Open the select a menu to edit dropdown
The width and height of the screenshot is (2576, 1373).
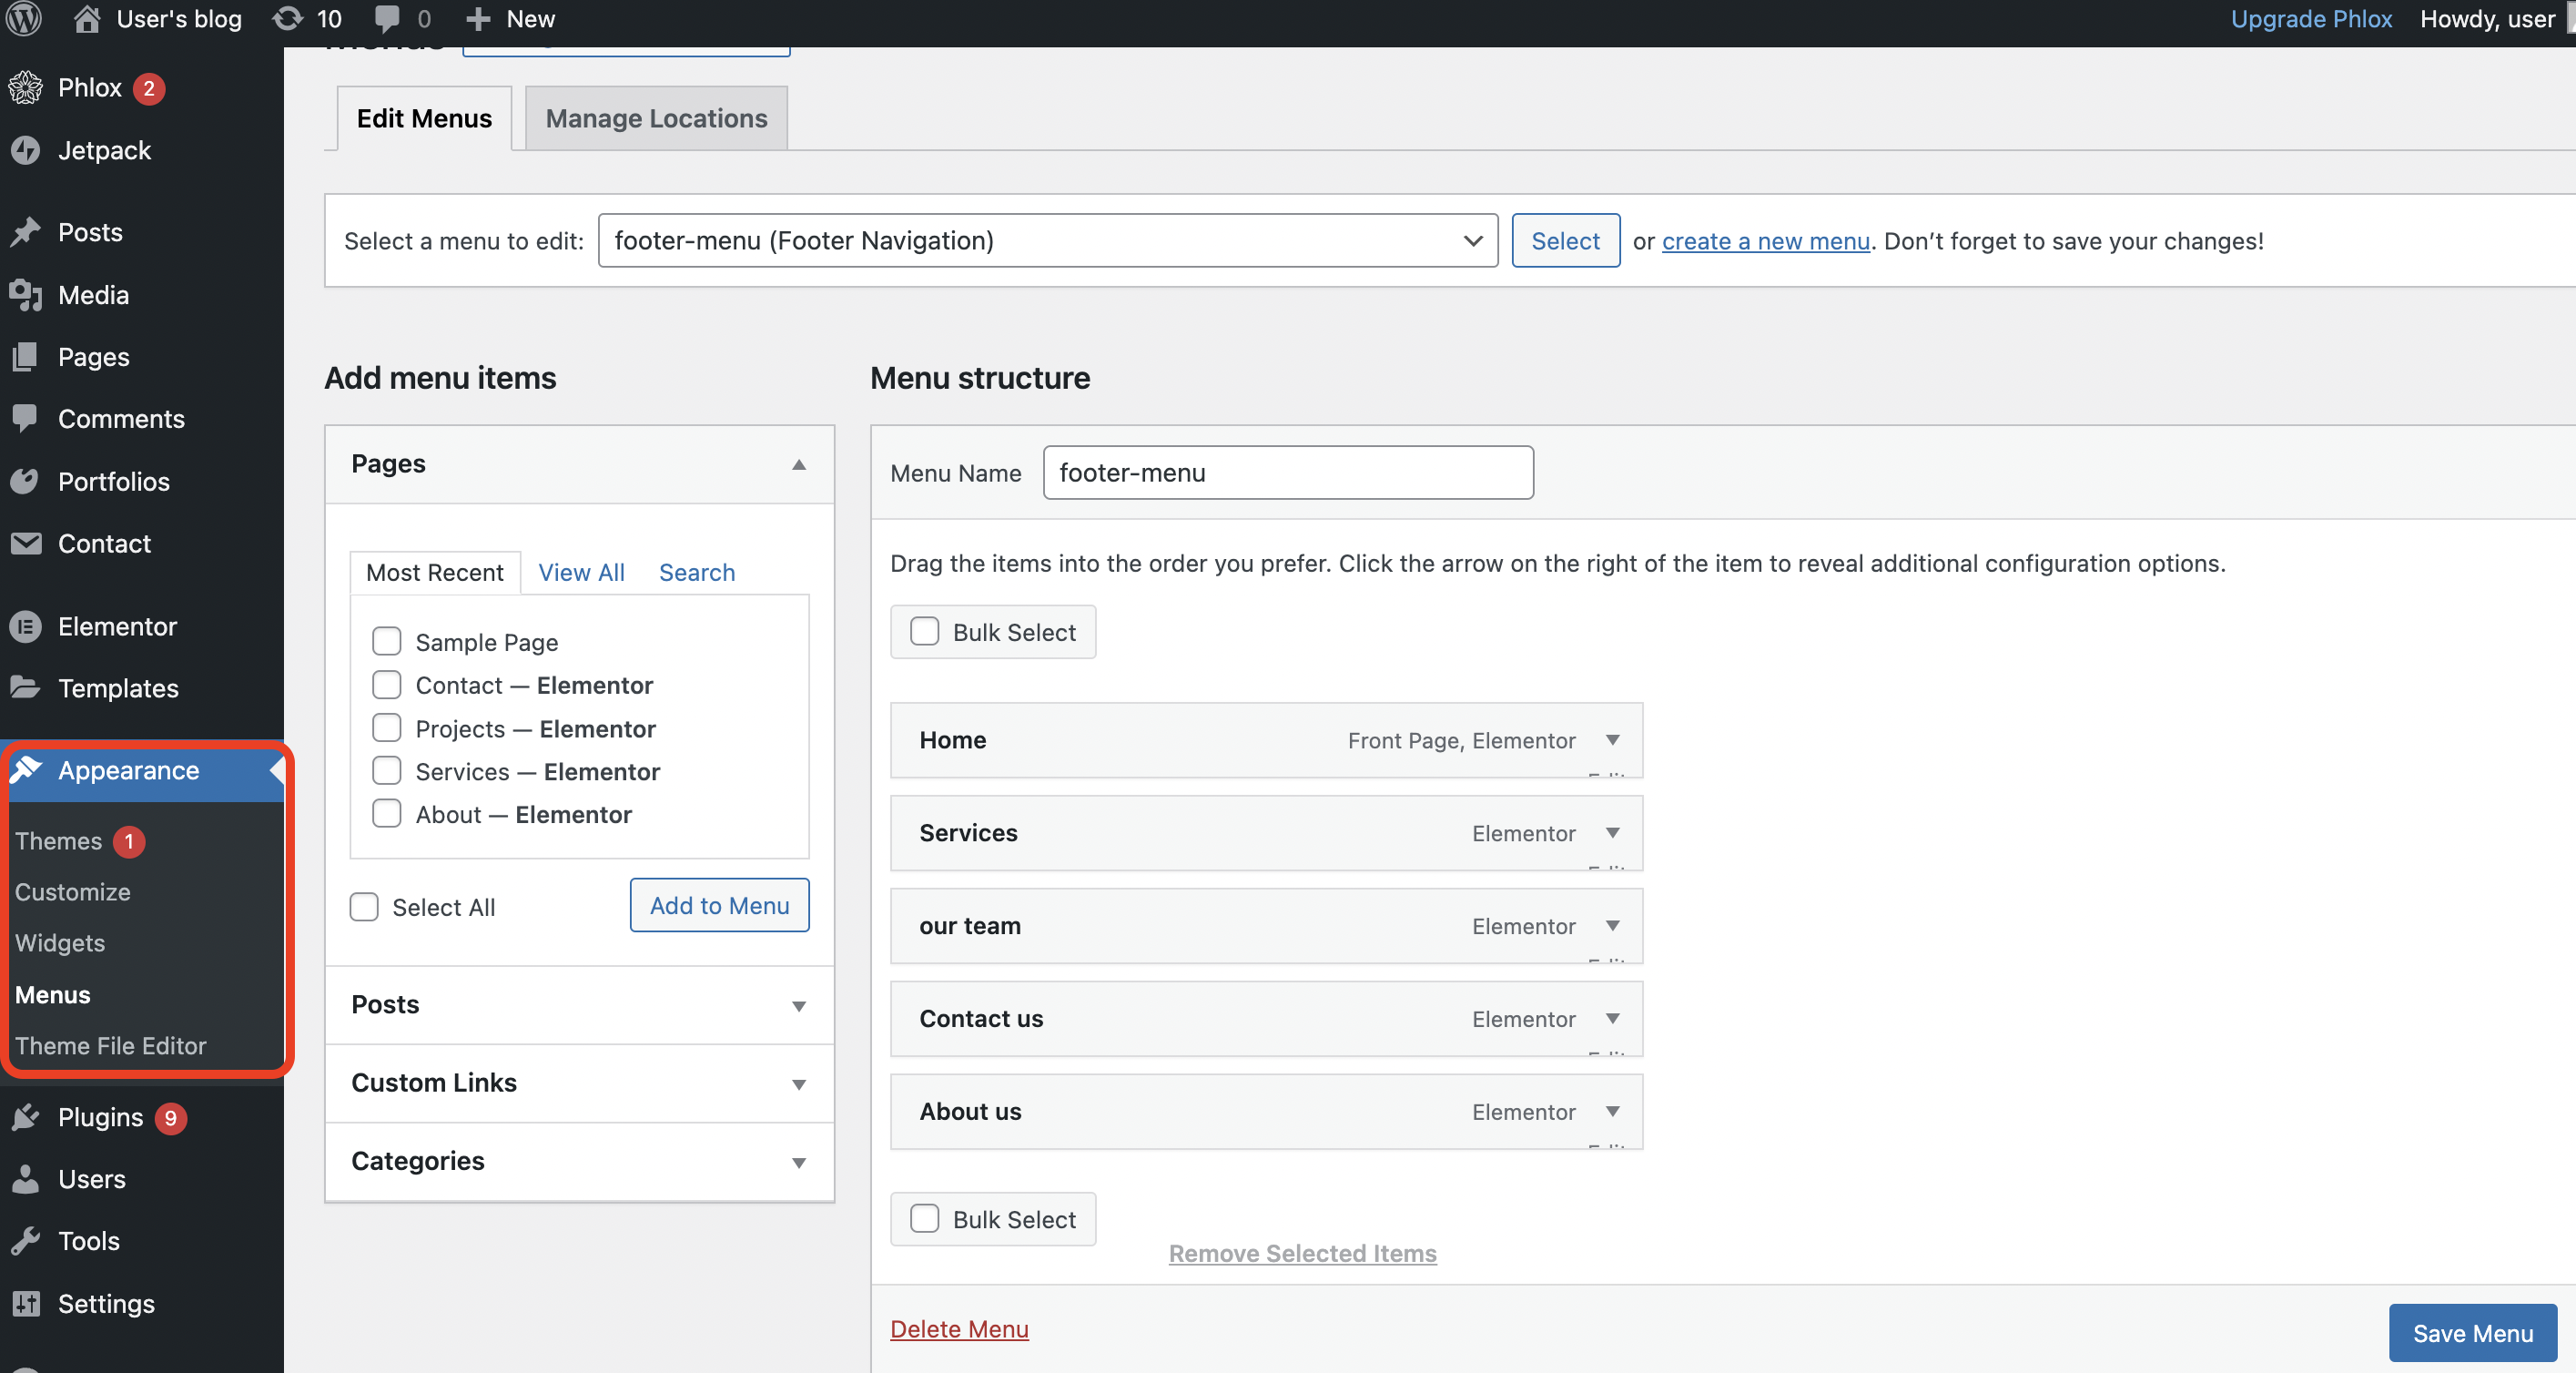1047,240
